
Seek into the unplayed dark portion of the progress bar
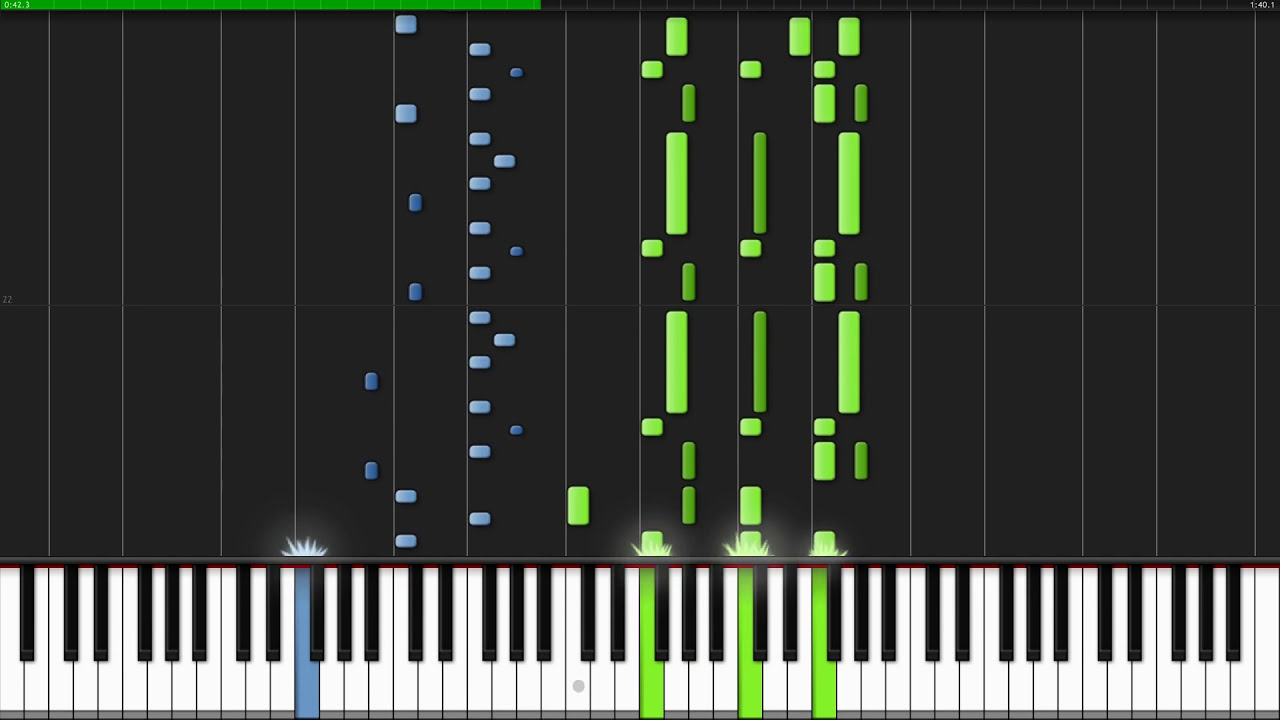pos(910,5)
